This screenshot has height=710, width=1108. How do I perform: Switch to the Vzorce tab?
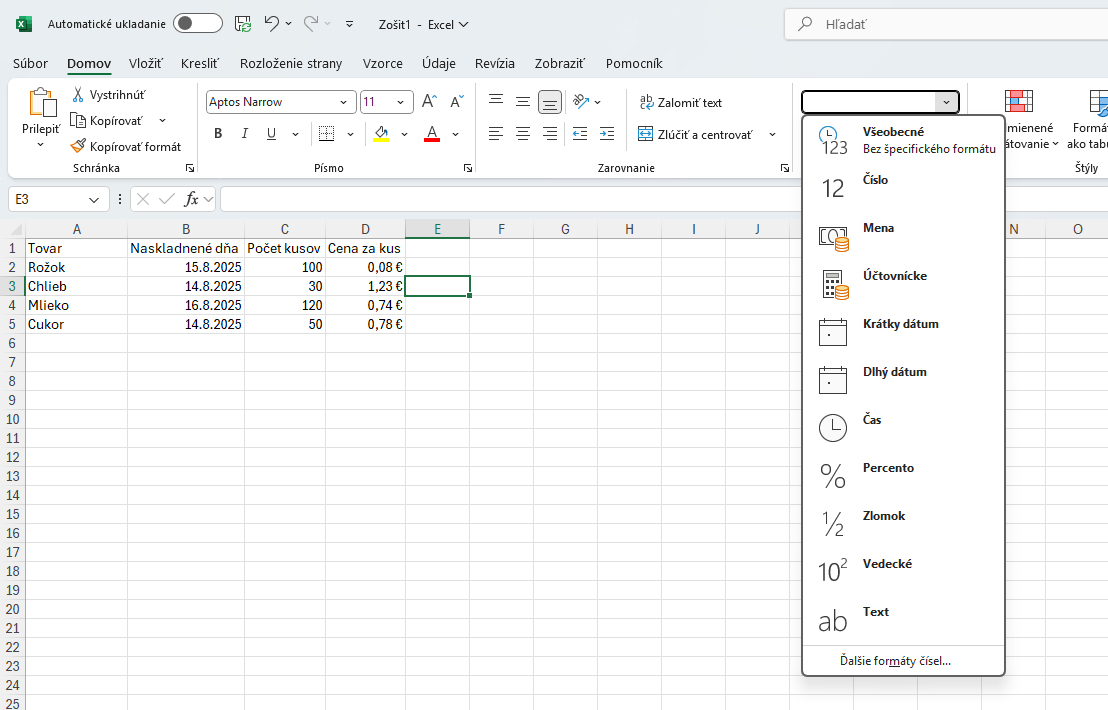382,64
